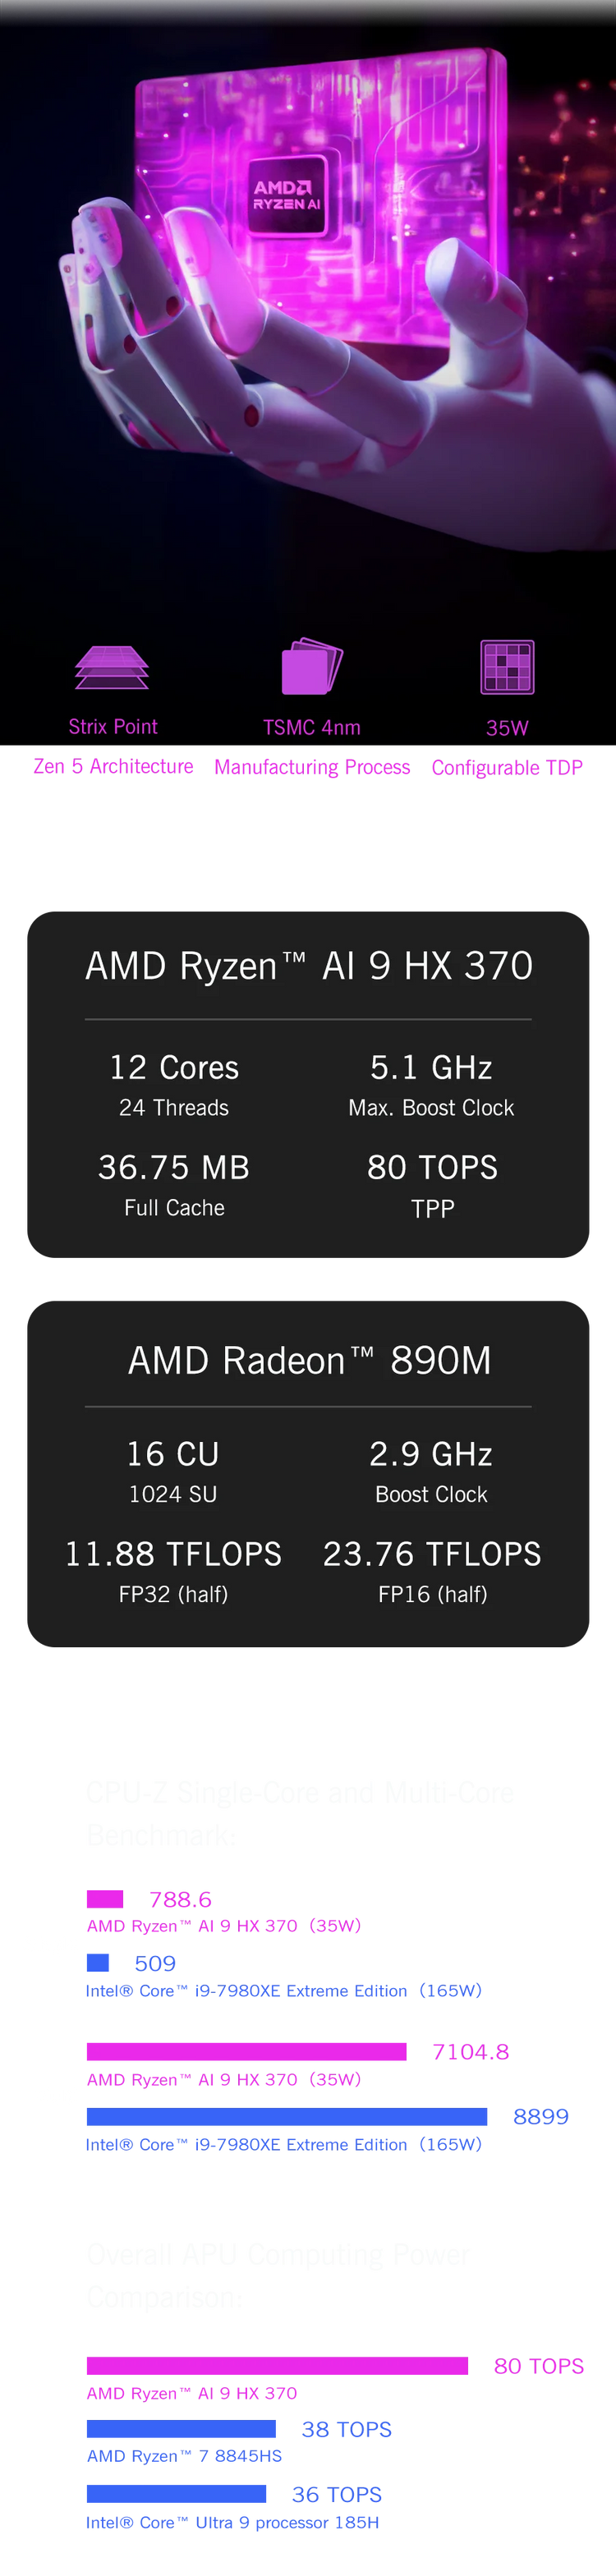Click the 35W chip grid icon
The width and height of the screenshot is (616, 2576).
[507, 667]
